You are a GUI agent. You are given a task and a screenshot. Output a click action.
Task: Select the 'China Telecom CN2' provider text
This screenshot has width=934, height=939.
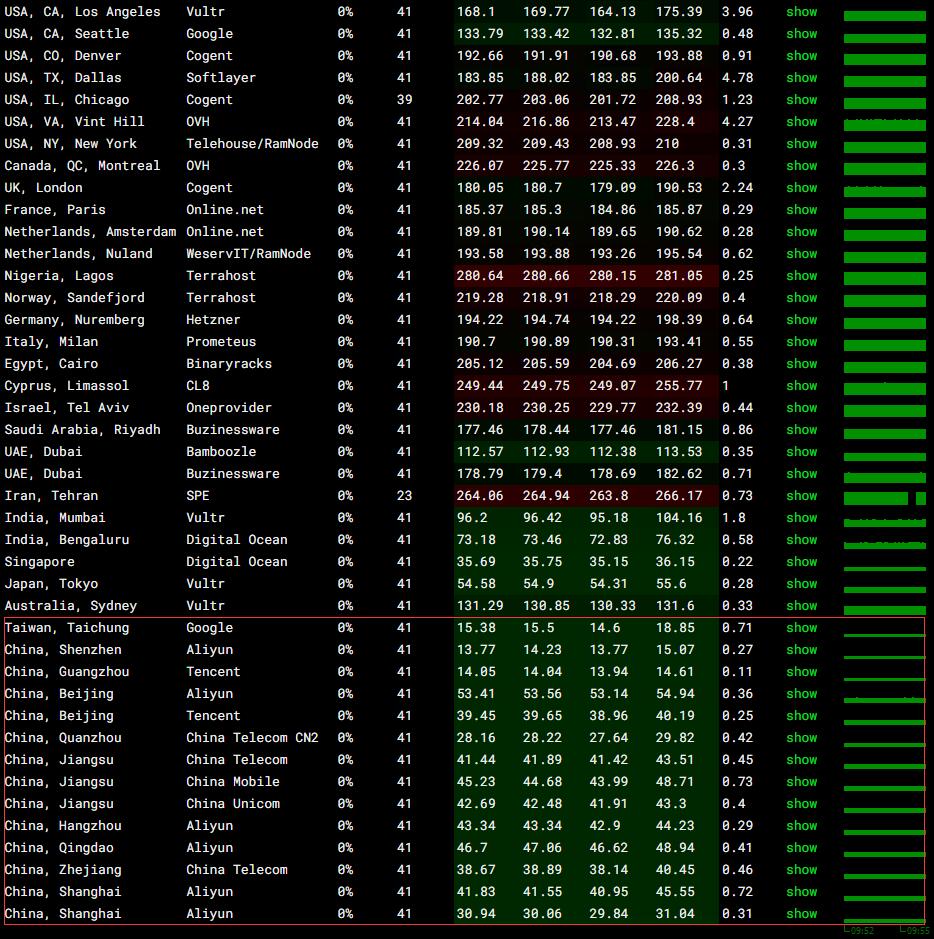252,738
